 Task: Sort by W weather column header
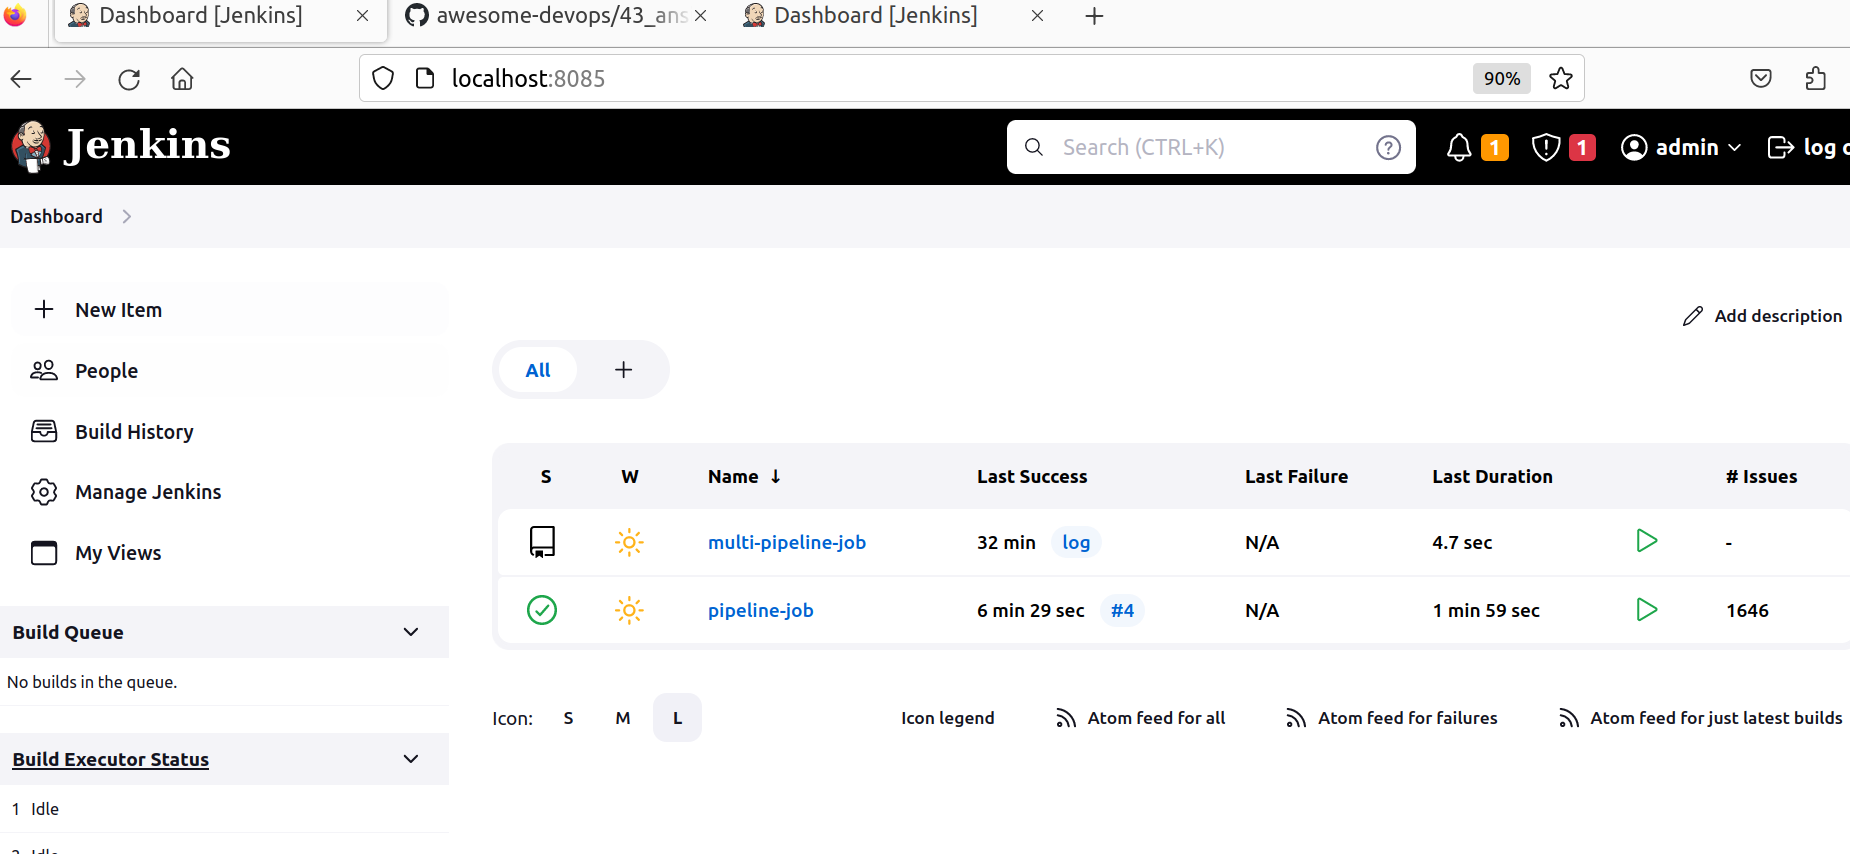(x=630, y=477)
